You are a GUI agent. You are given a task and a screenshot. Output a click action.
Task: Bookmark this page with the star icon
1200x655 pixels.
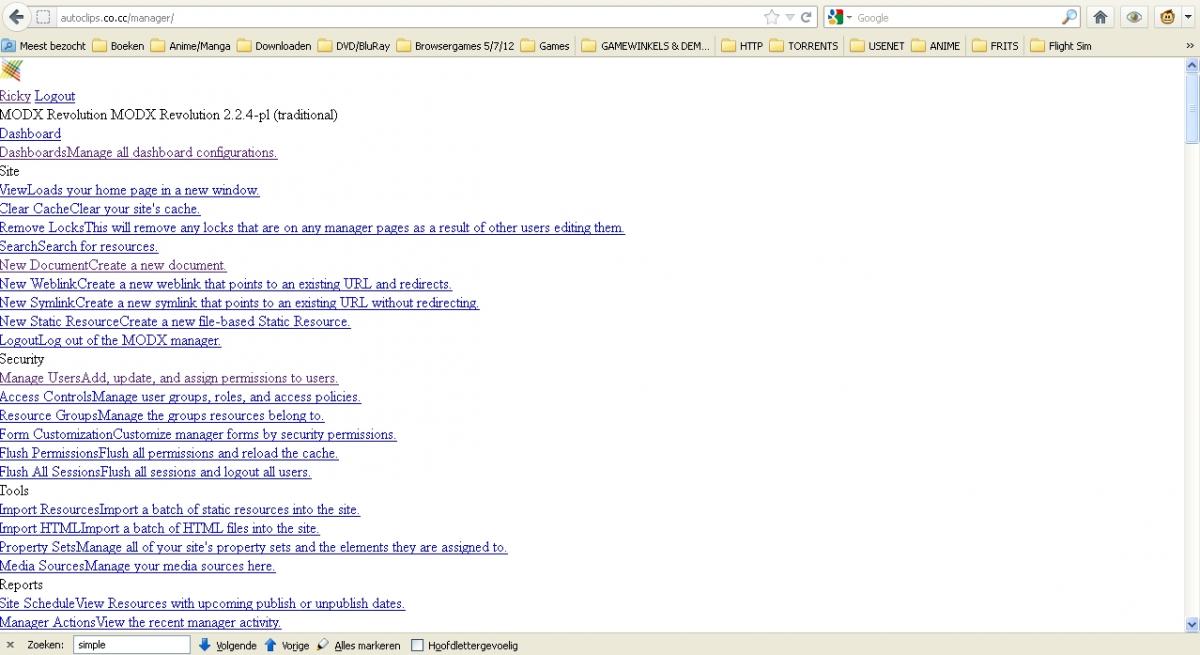[771, 17]
